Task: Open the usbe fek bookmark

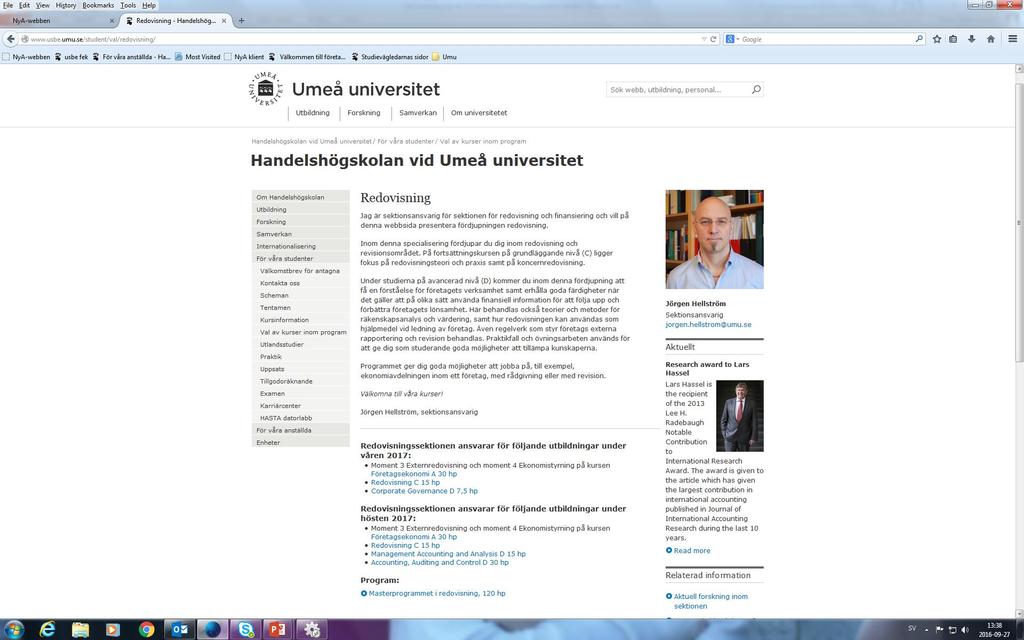Action: [71, 57]
